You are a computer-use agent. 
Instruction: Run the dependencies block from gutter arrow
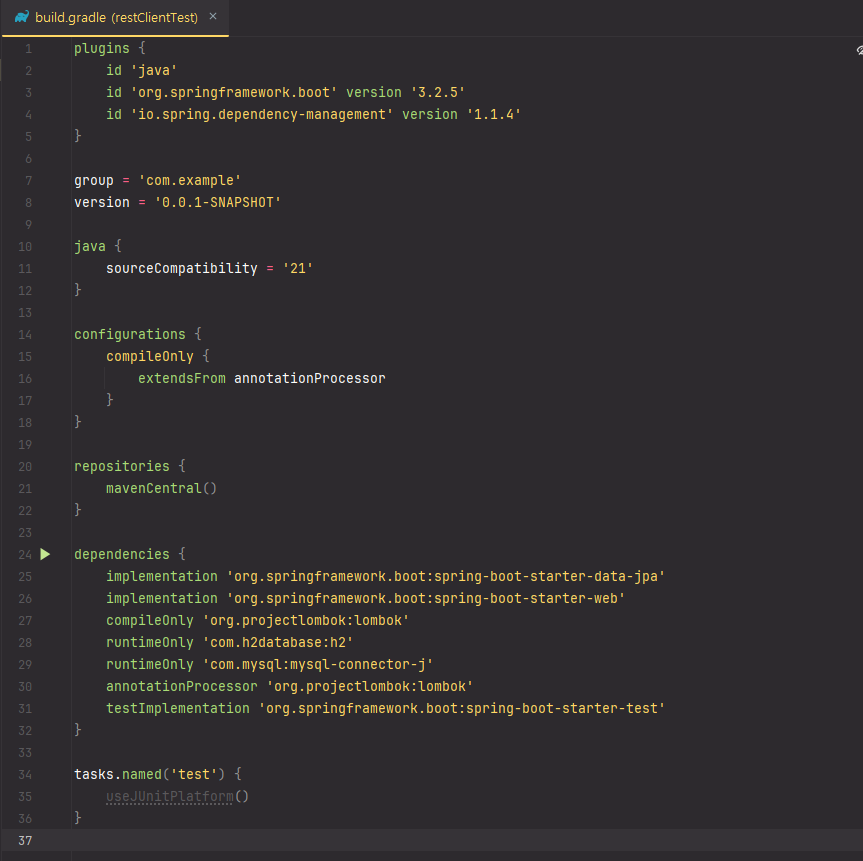[x=45, y=554]
